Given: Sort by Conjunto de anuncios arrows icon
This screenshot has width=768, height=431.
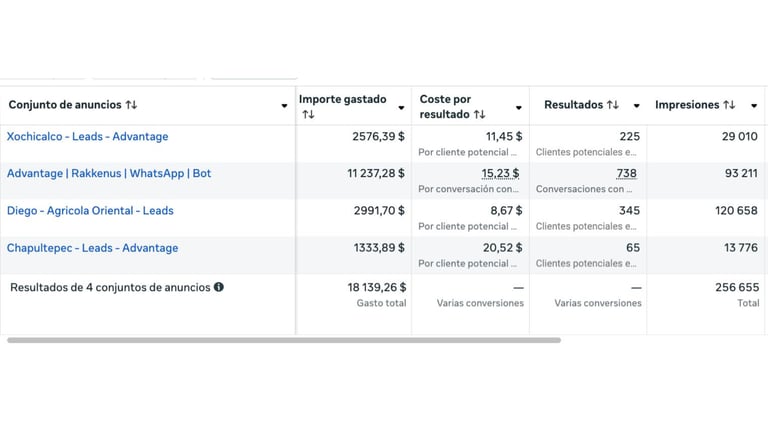Looking at the screenshot, I should click(x=131, y=105).
